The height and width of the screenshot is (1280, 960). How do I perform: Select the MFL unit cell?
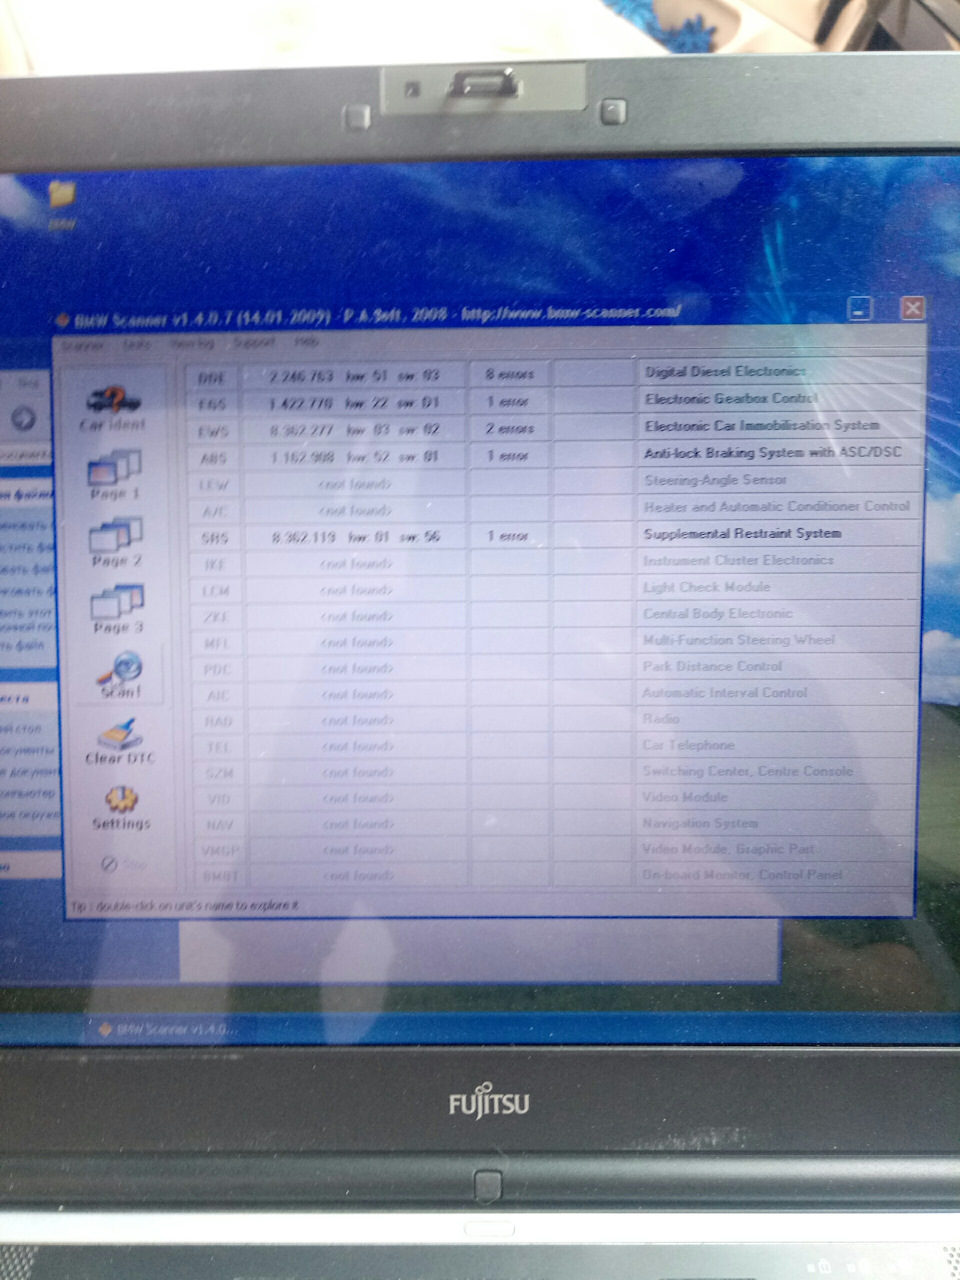click(x=216, y=643)
